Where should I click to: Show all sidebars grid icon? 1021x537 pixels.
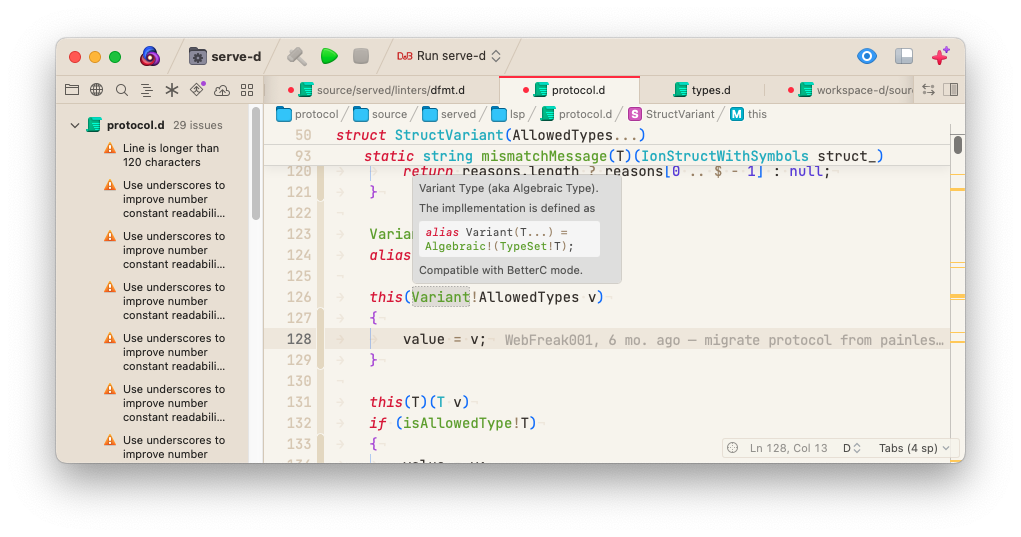click(x=247, y=90)
